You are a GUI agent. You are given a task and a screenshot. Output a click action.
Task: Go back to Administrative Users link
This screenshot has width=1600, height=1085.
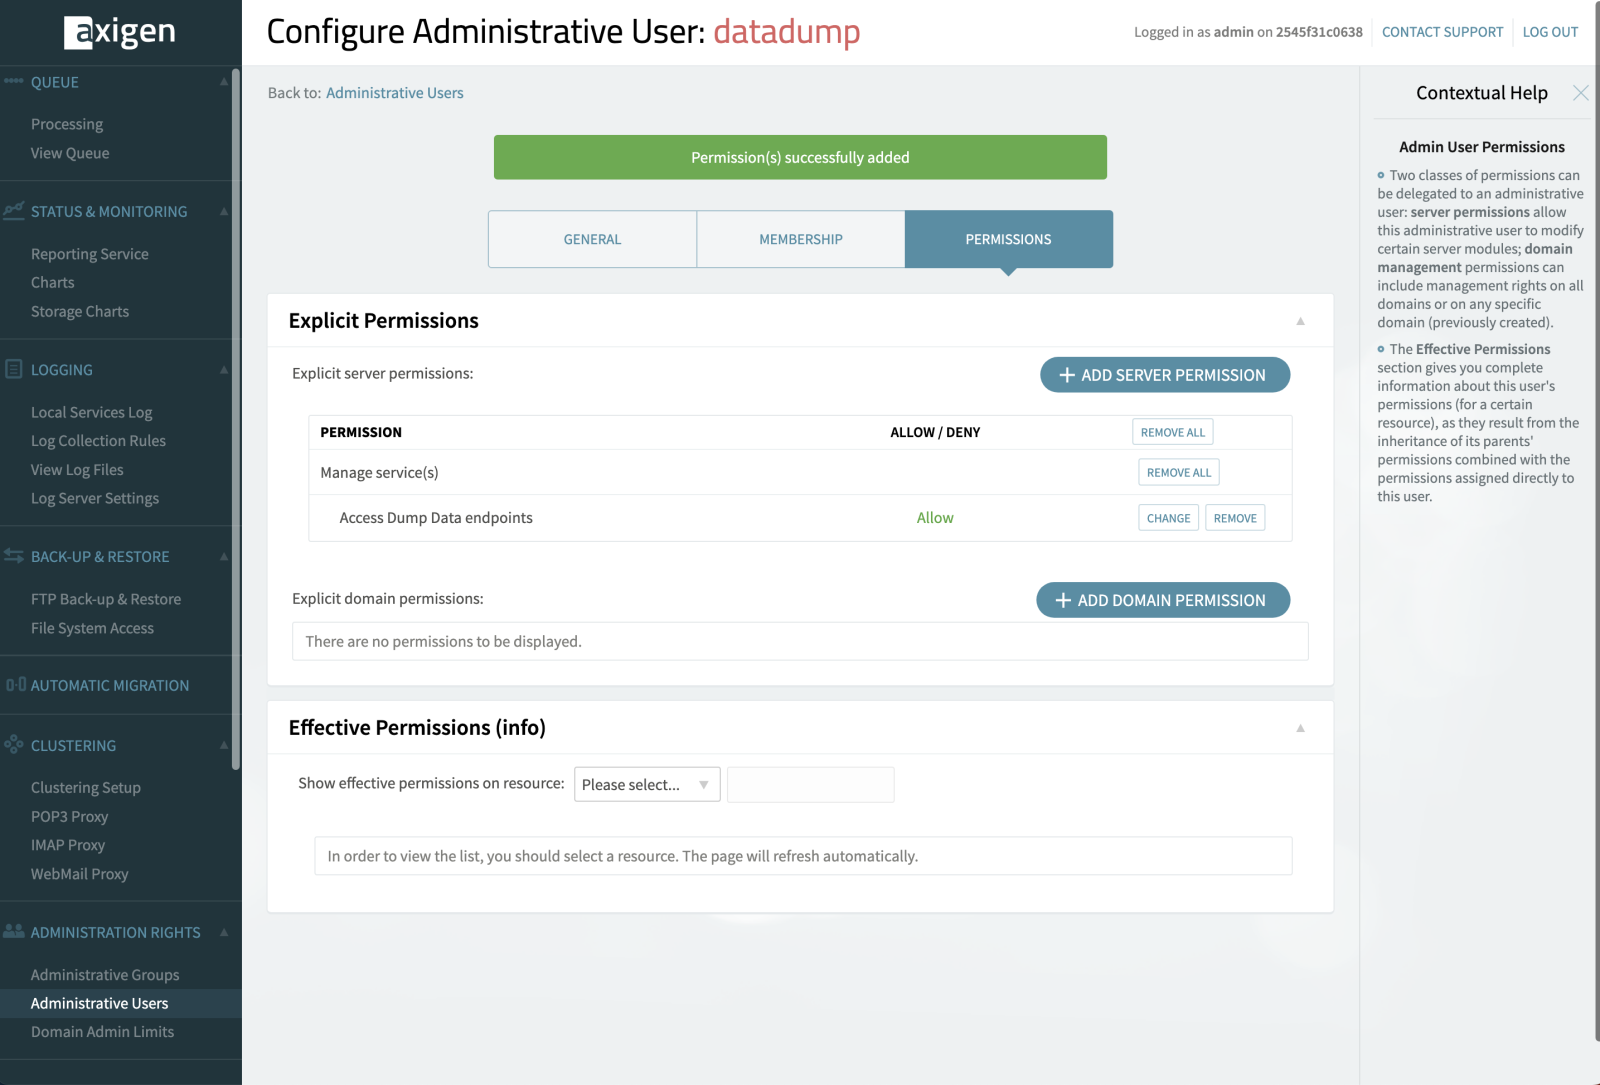(x=395, y=93)
